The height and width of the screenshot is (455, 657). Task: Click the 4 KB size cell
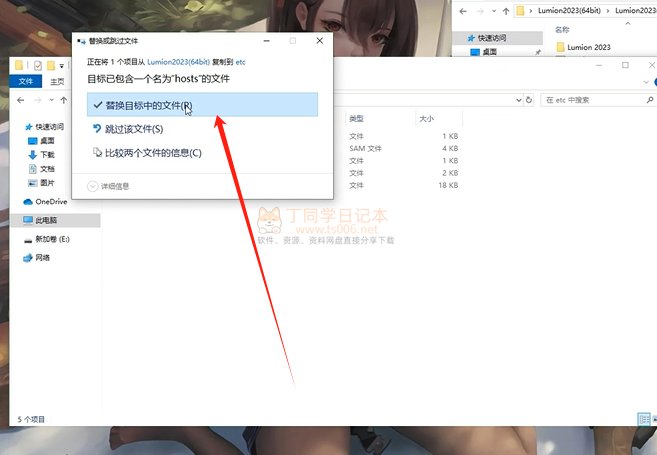click(450, 148)
